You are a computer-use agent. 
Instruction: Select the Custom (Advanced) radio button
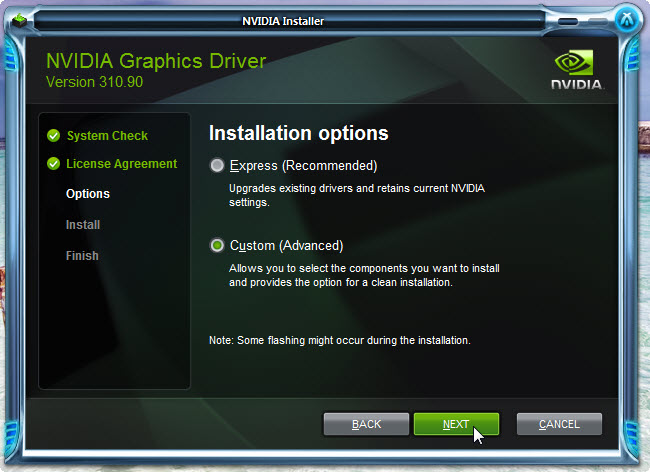tap(217, 245)
